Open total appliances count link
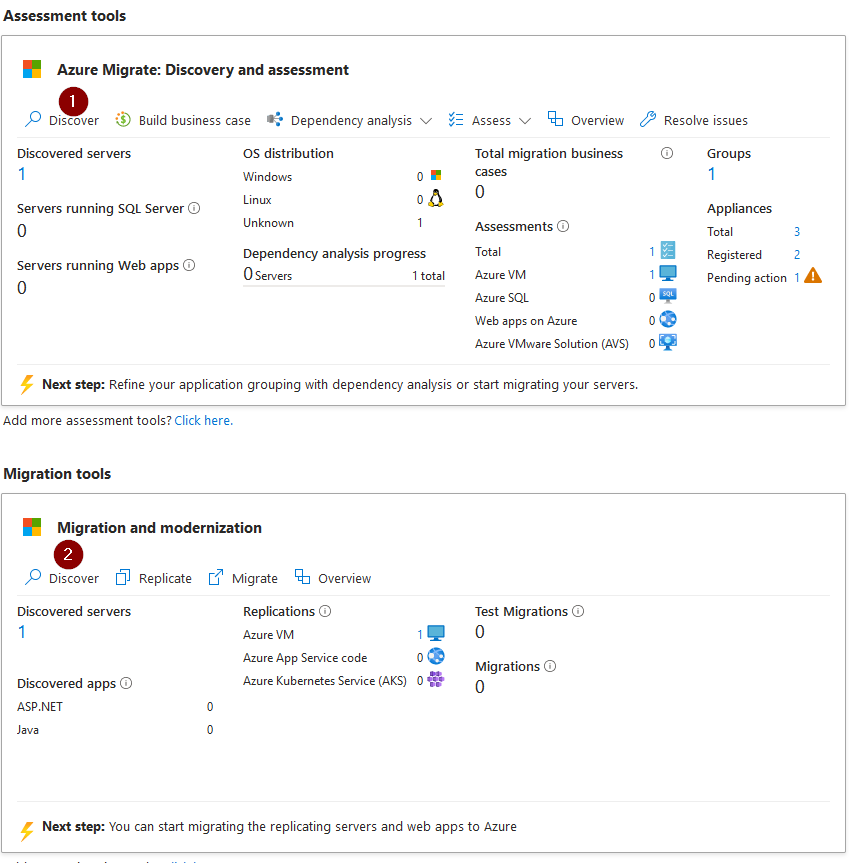This screenshot has height=863, width=849. pos(797,231)
